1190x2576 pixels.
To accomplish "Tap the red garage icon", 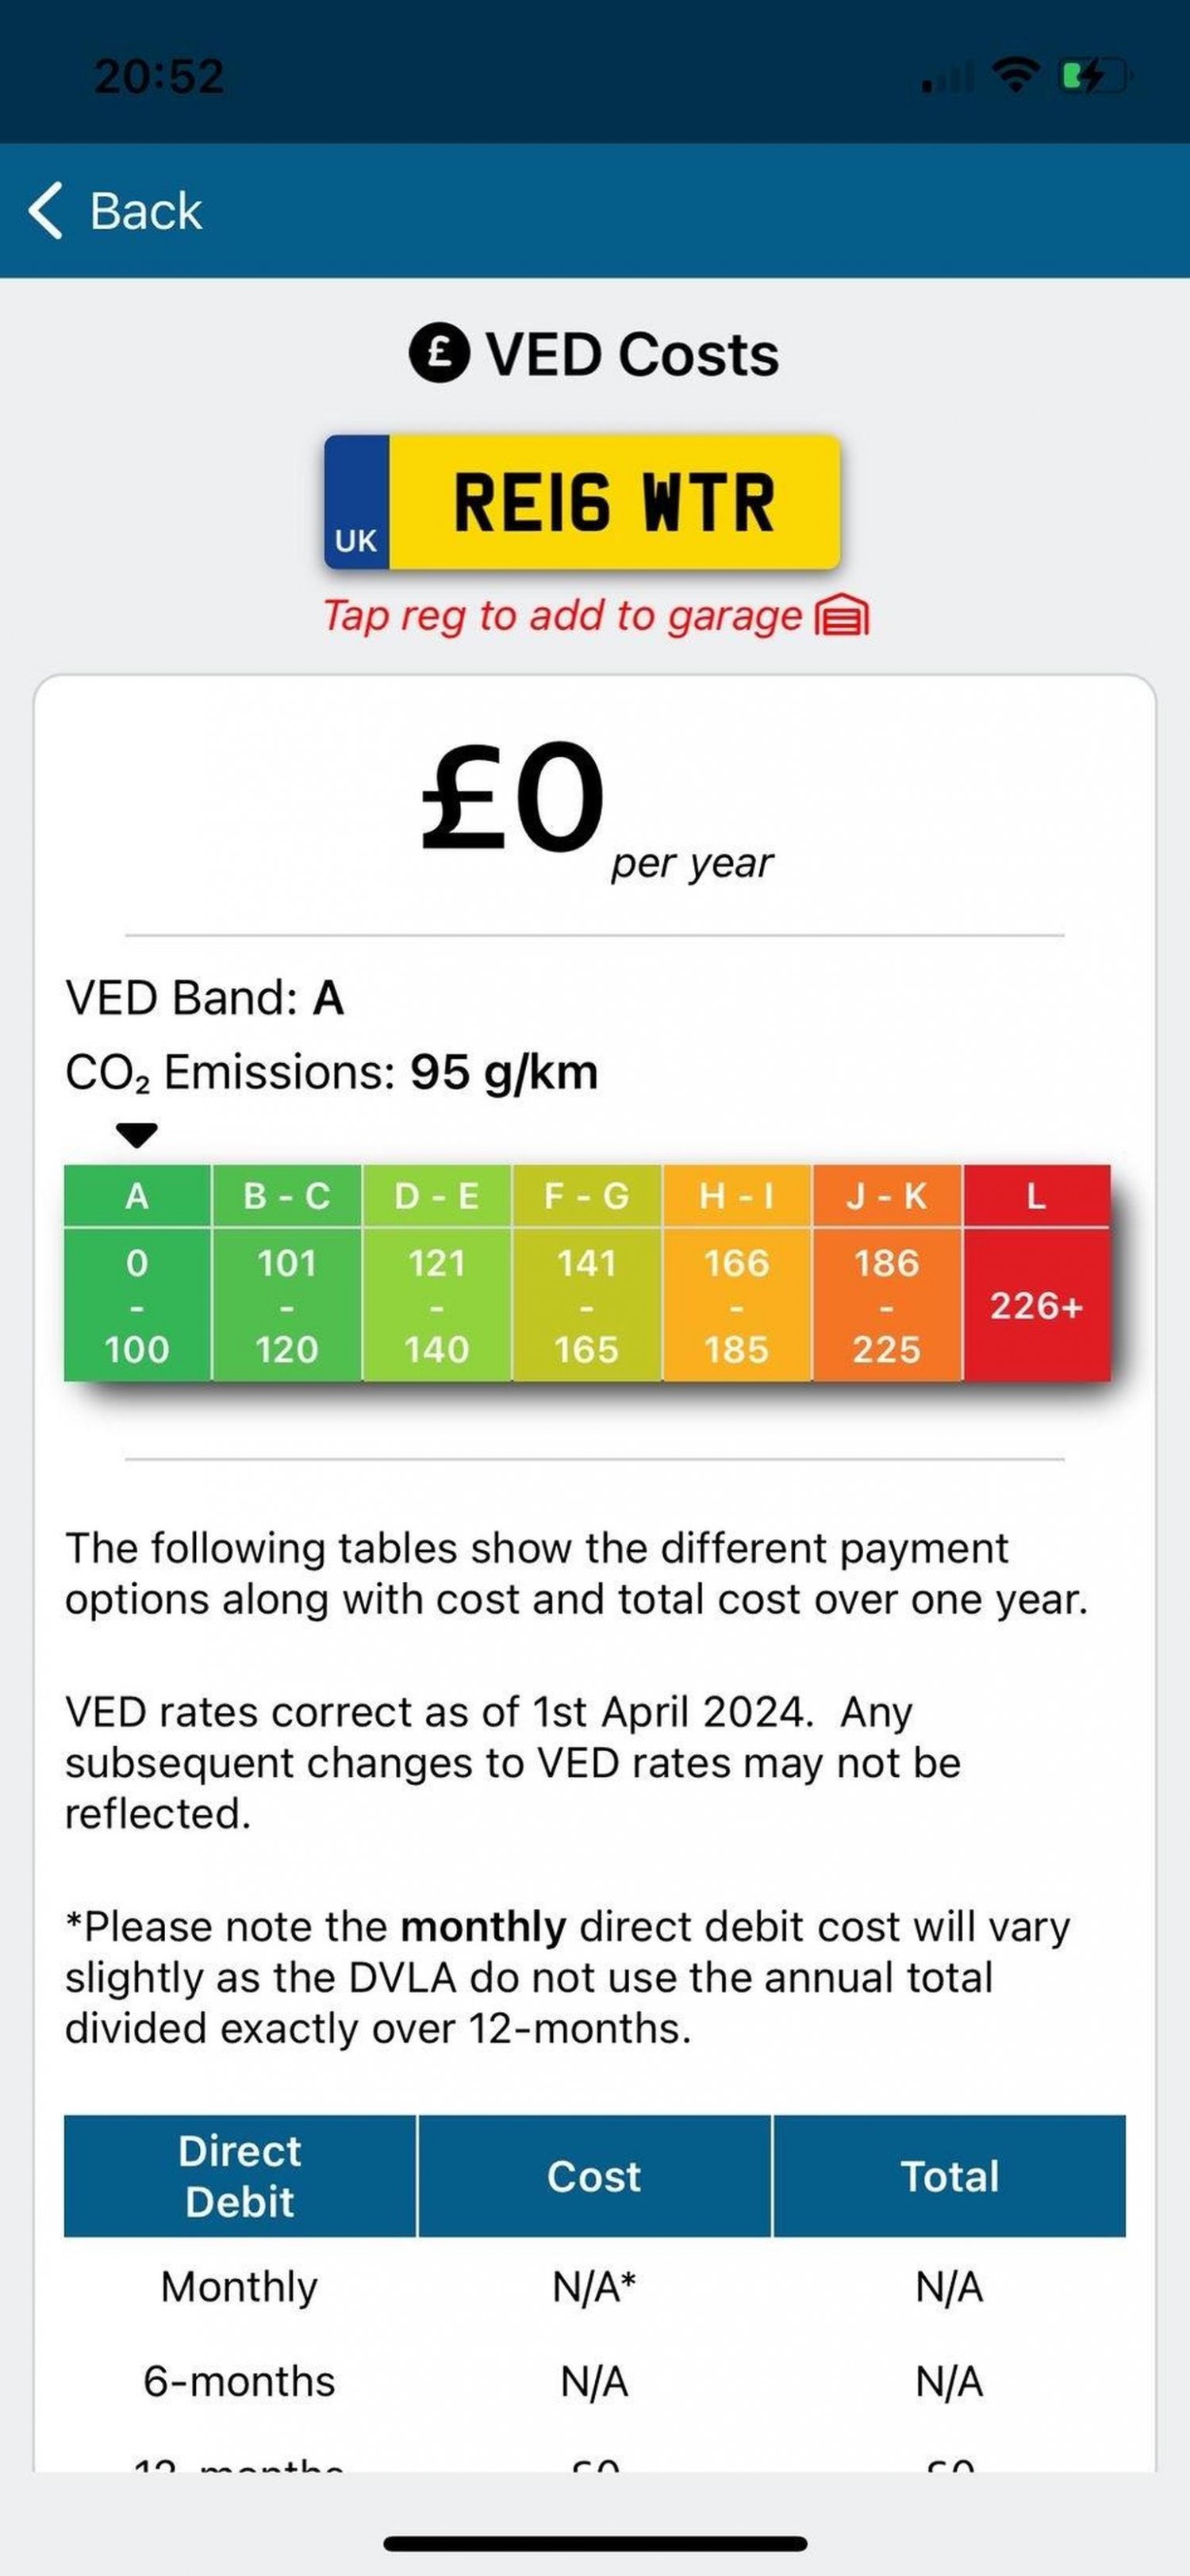I will [x=843, y=616].
